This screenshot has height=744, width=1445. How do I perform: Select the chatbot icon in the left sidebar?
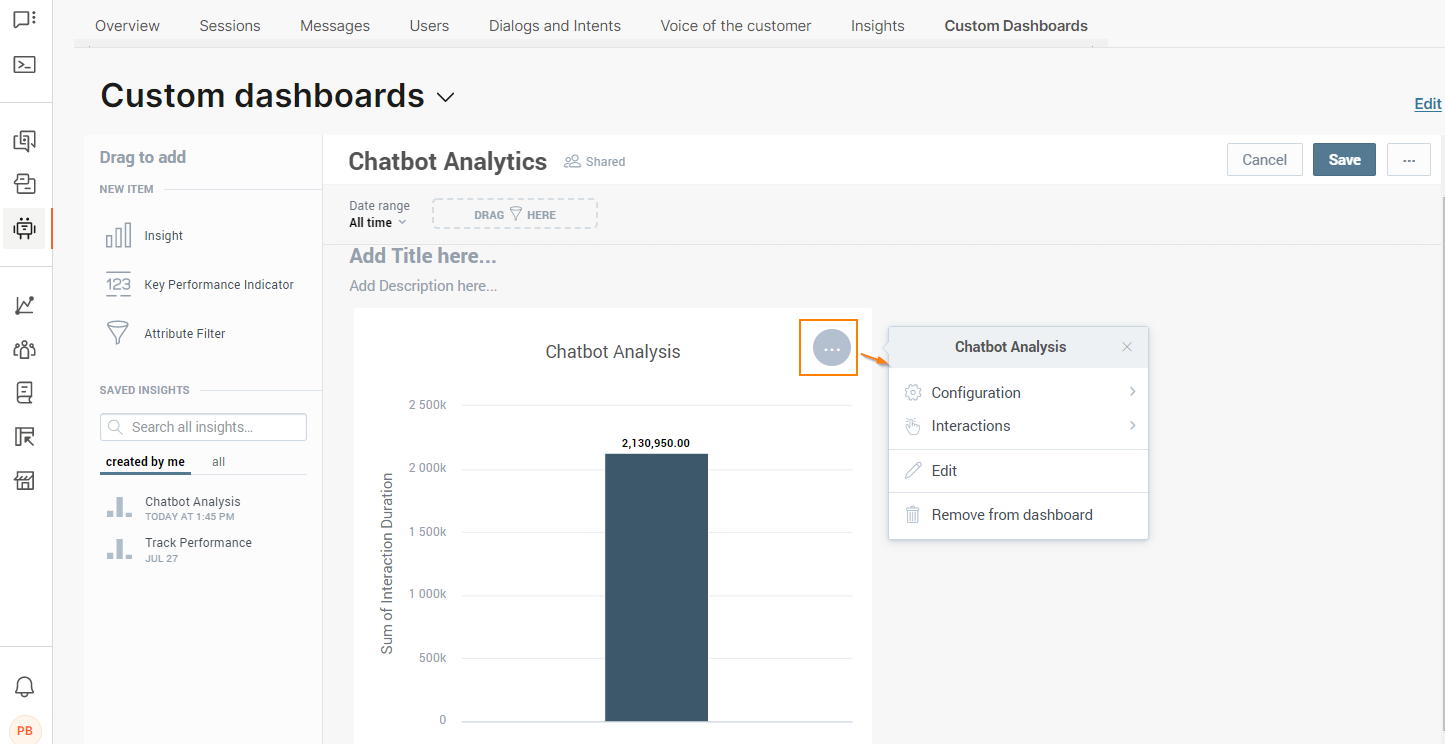tap(25, 228)
